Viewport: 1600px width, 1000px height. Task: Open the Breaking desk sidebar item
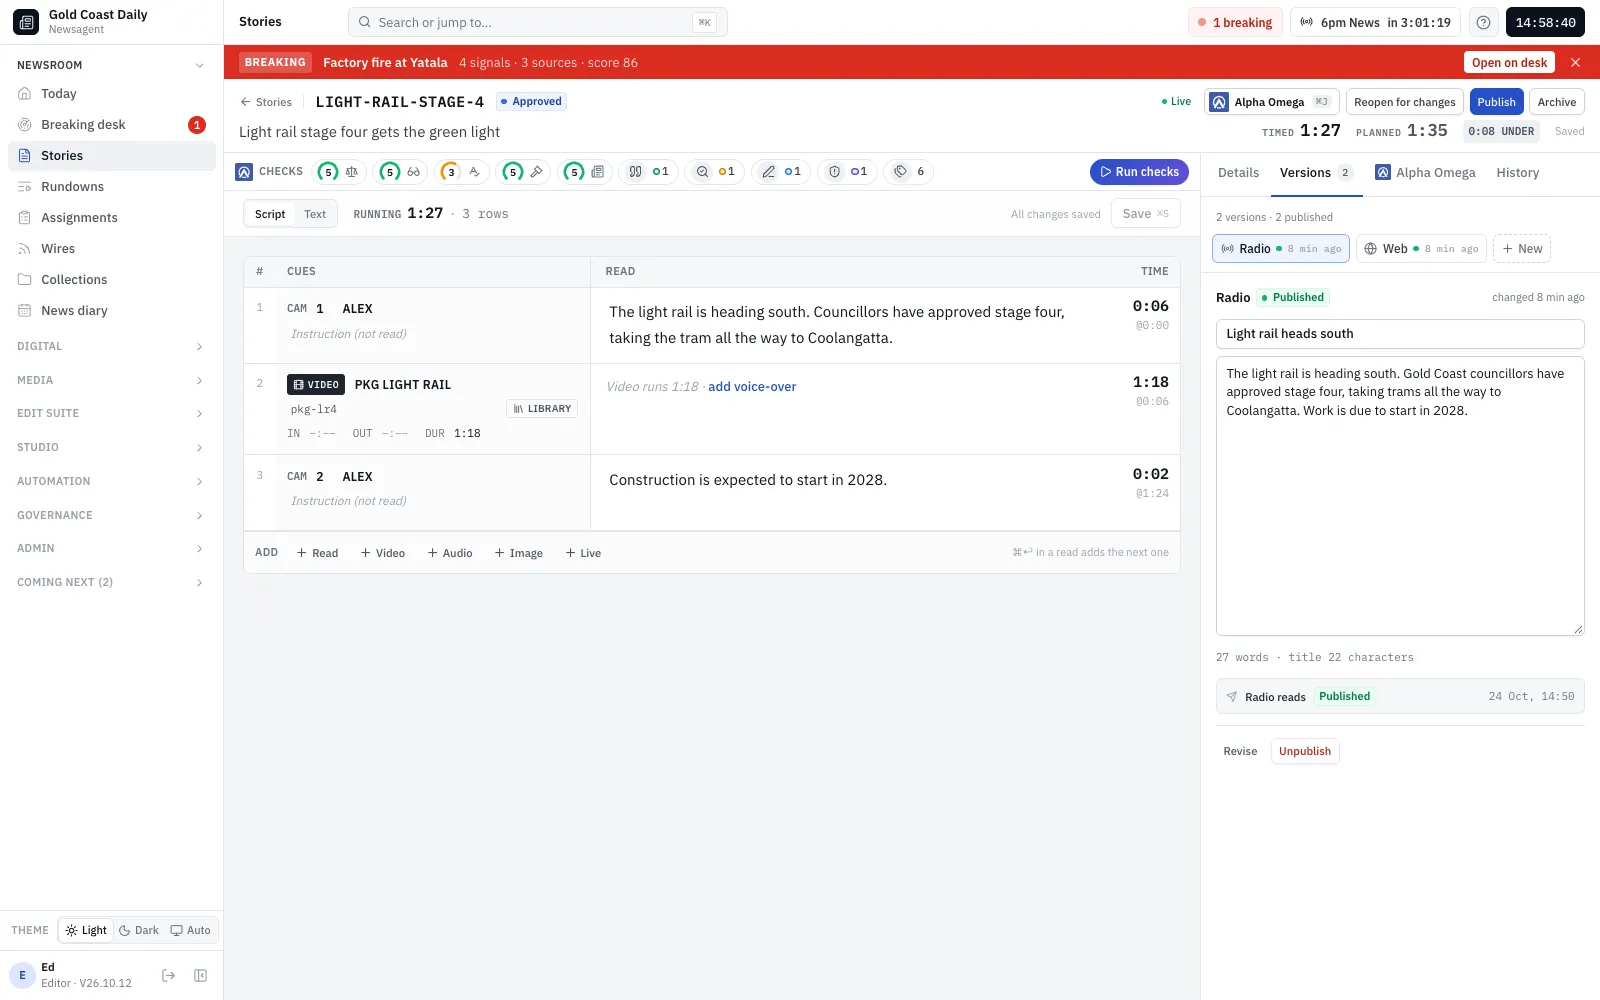(112, 125)
